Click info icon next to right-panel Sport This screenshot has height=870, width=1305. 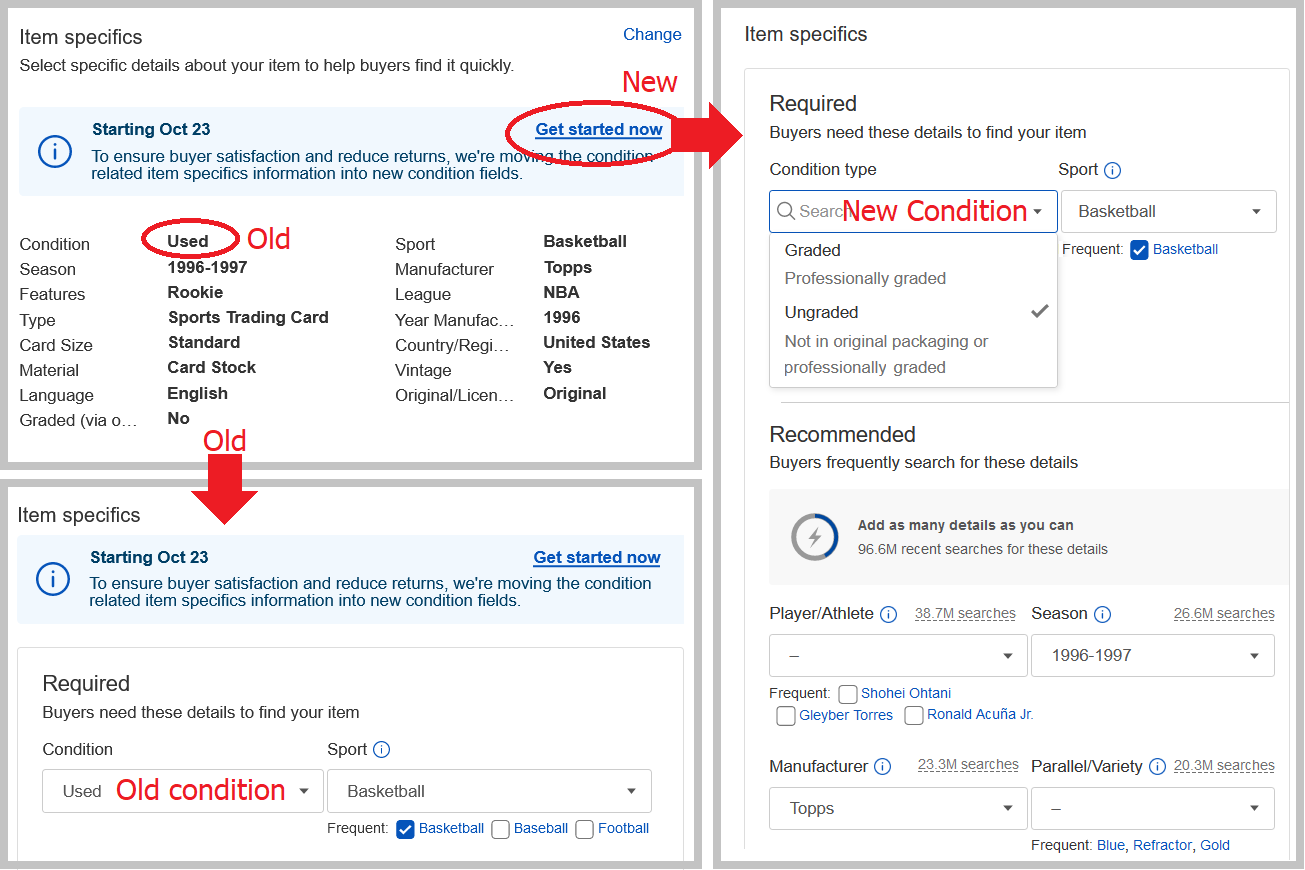click(x=1113, y=170)
